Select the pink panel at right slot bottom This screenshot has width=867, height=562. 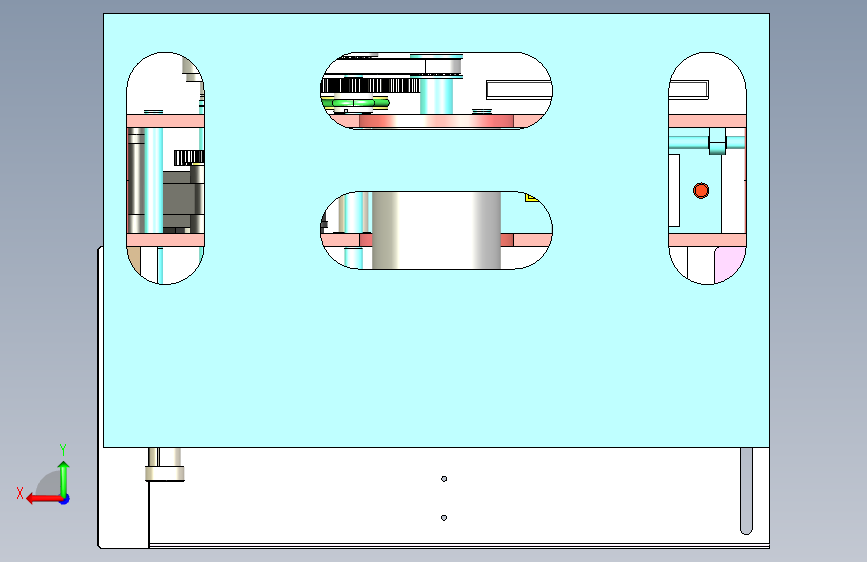pyautogui.click(x=730, y=264)
